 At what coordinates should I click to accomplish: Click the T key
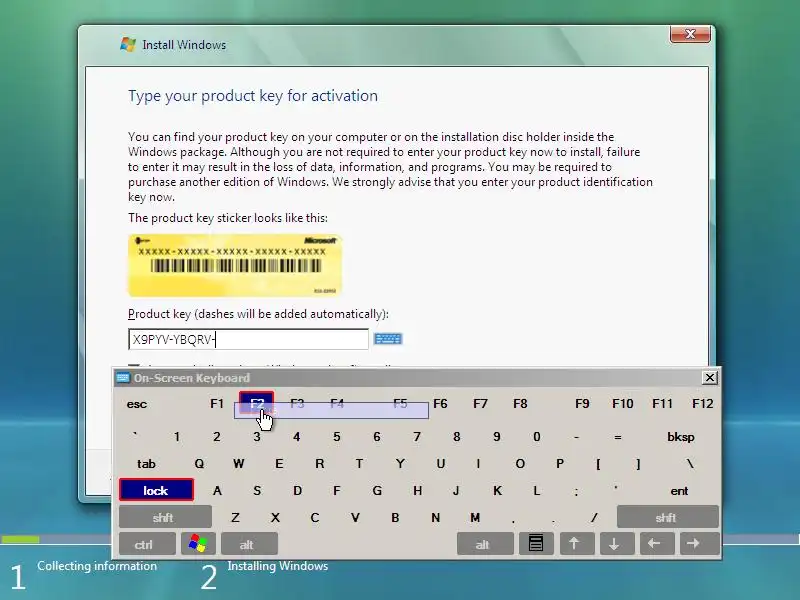pyautogui.click(x=359, y=464)
